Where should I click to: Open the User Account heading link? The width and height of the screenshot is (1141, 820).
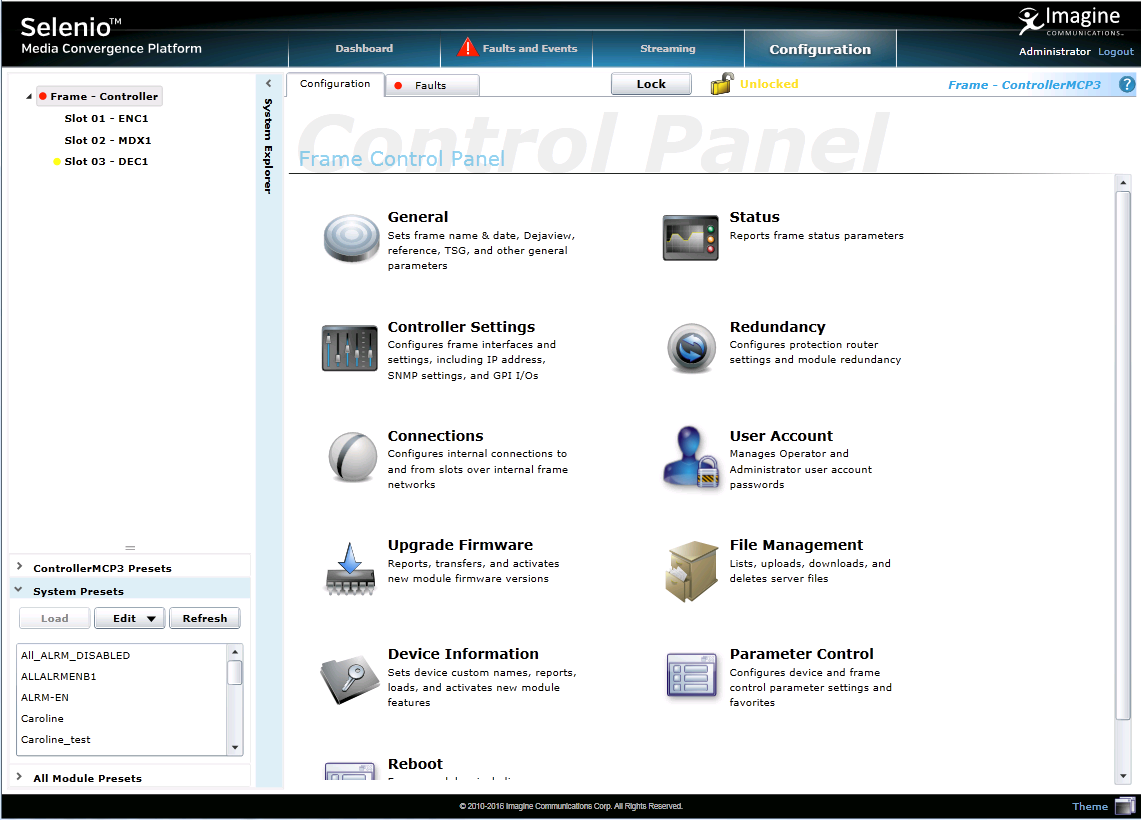point(782,436)
